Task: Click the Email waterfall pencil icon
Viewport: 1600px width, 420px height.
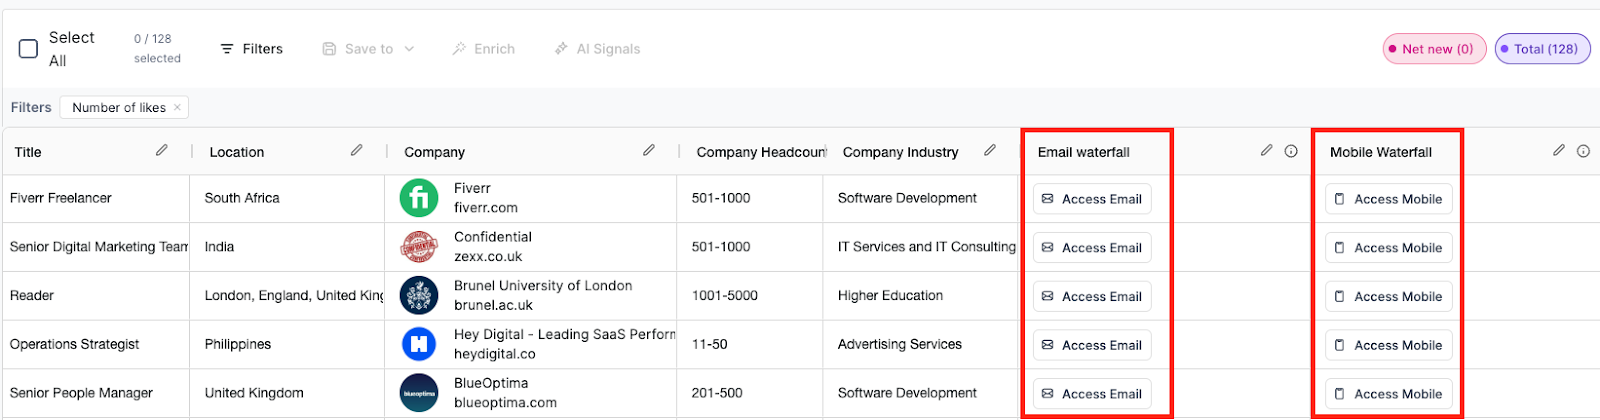Action: pos(1267,150)
